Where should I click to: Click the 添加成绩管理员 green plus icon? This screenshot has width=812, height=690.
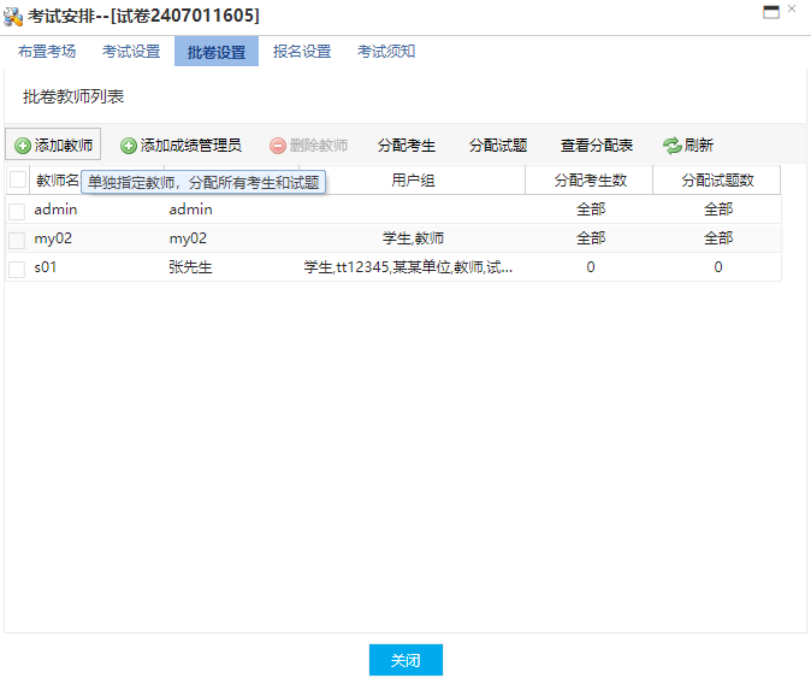[129, 146]
